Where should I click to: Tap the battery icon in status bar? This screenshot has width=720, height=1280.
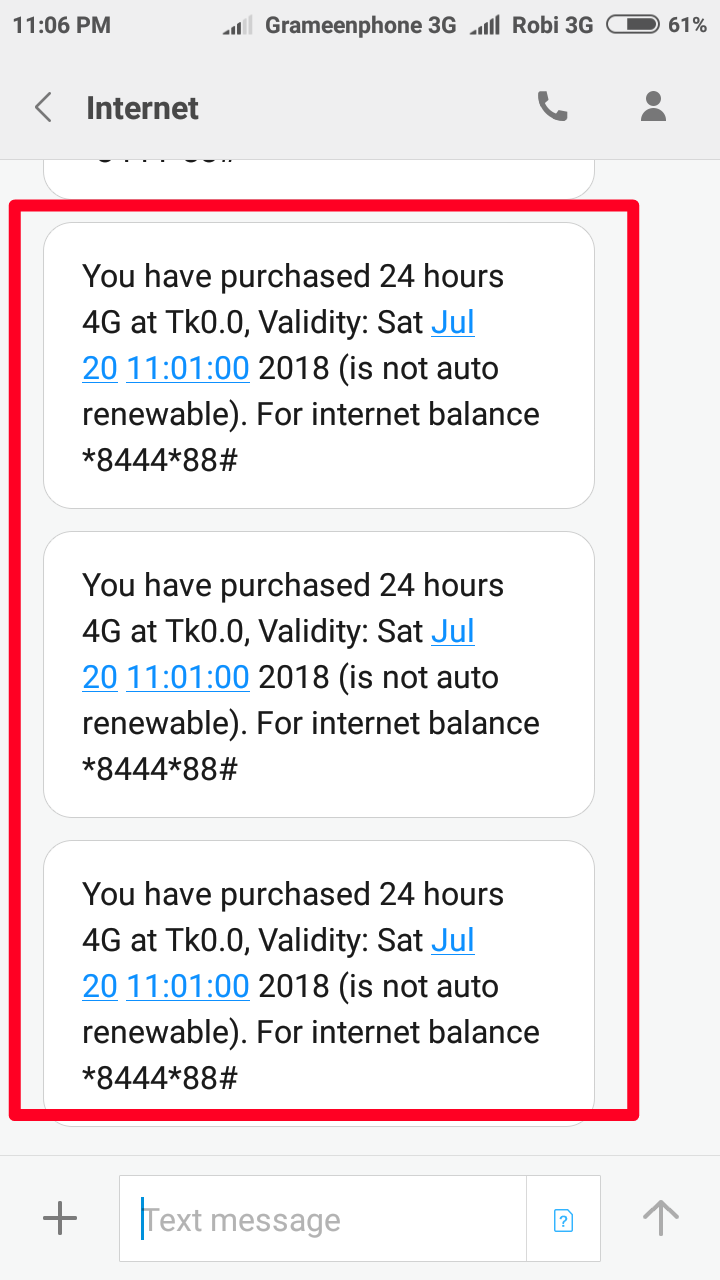coord(632,25)
